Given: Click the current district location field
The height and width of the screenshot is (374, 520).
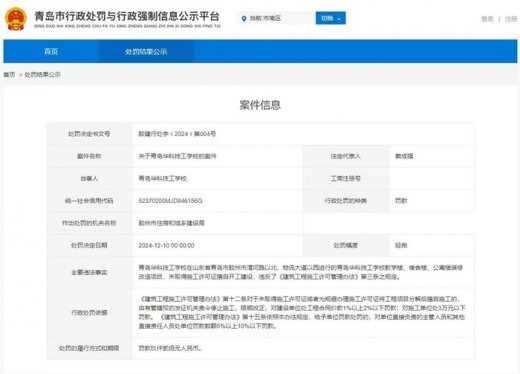Looking at the screenshot, I should coord(276,18).
